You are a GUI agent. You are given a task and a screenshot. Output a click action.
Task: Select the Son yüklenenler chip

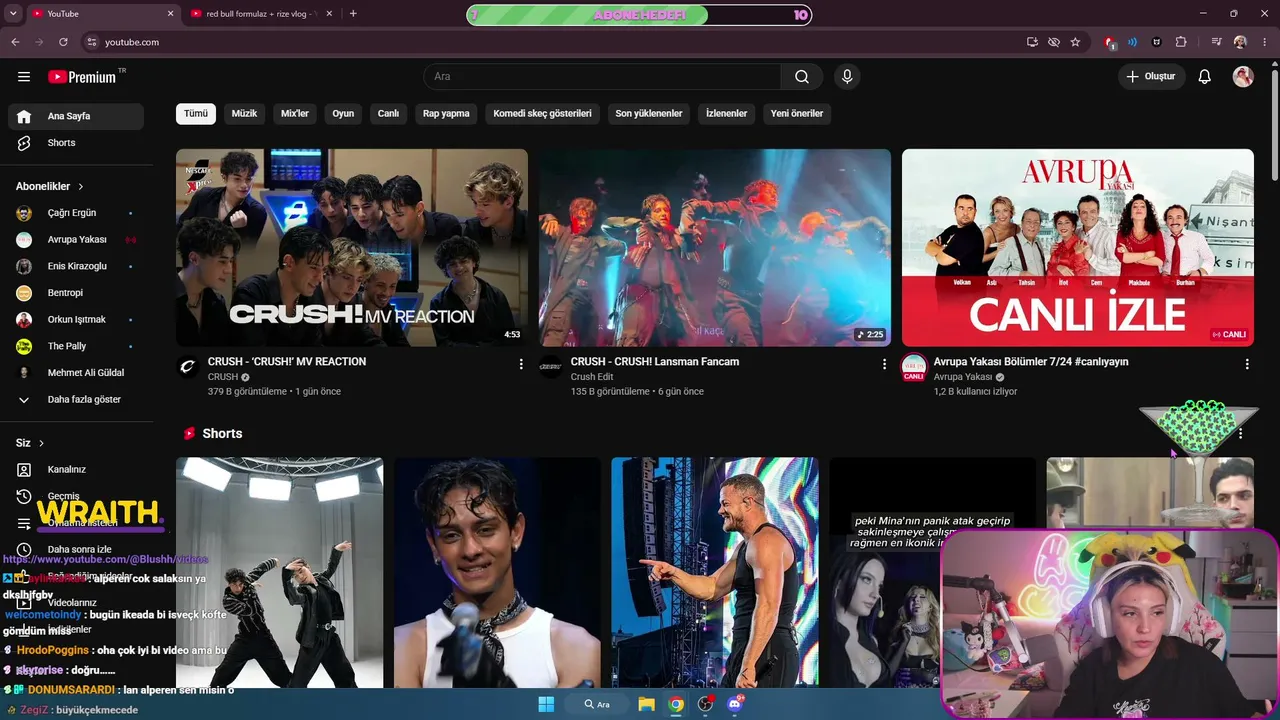coord(649,114)
